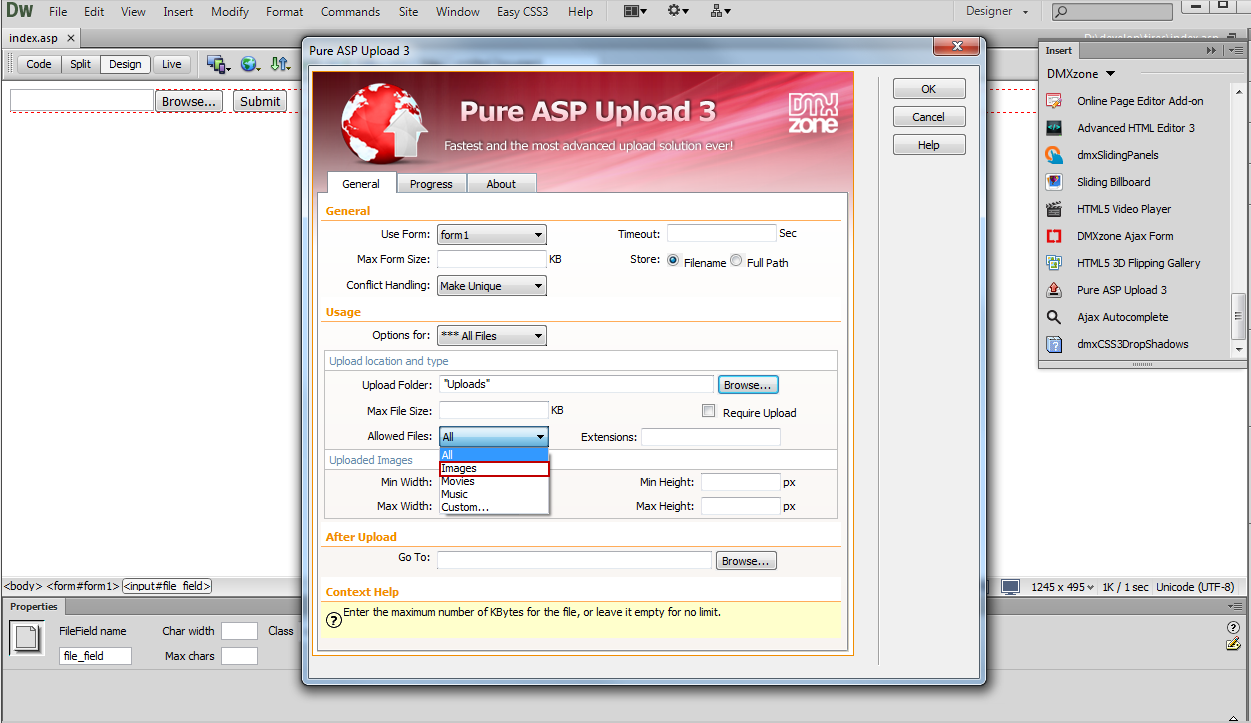Click Upload Folder text field
Screen dimensions: 1251x723
(576, 384)
